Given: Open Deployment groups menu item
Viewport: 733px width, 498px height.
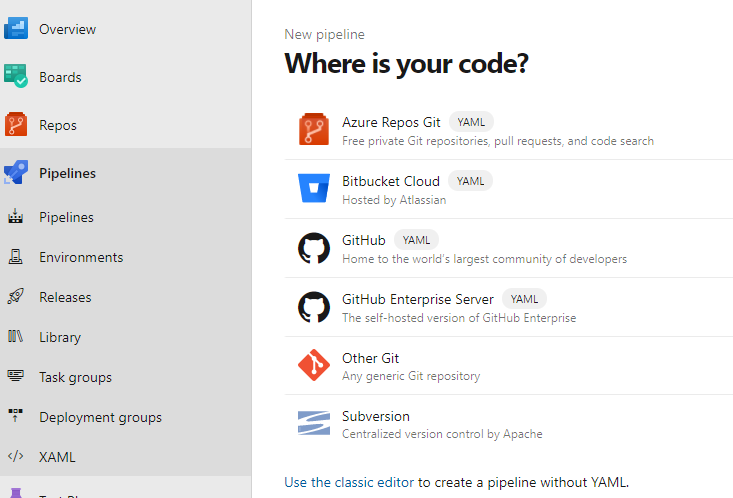Looking at the screenshot, I should pyautogui.click(x=100, y=417).
